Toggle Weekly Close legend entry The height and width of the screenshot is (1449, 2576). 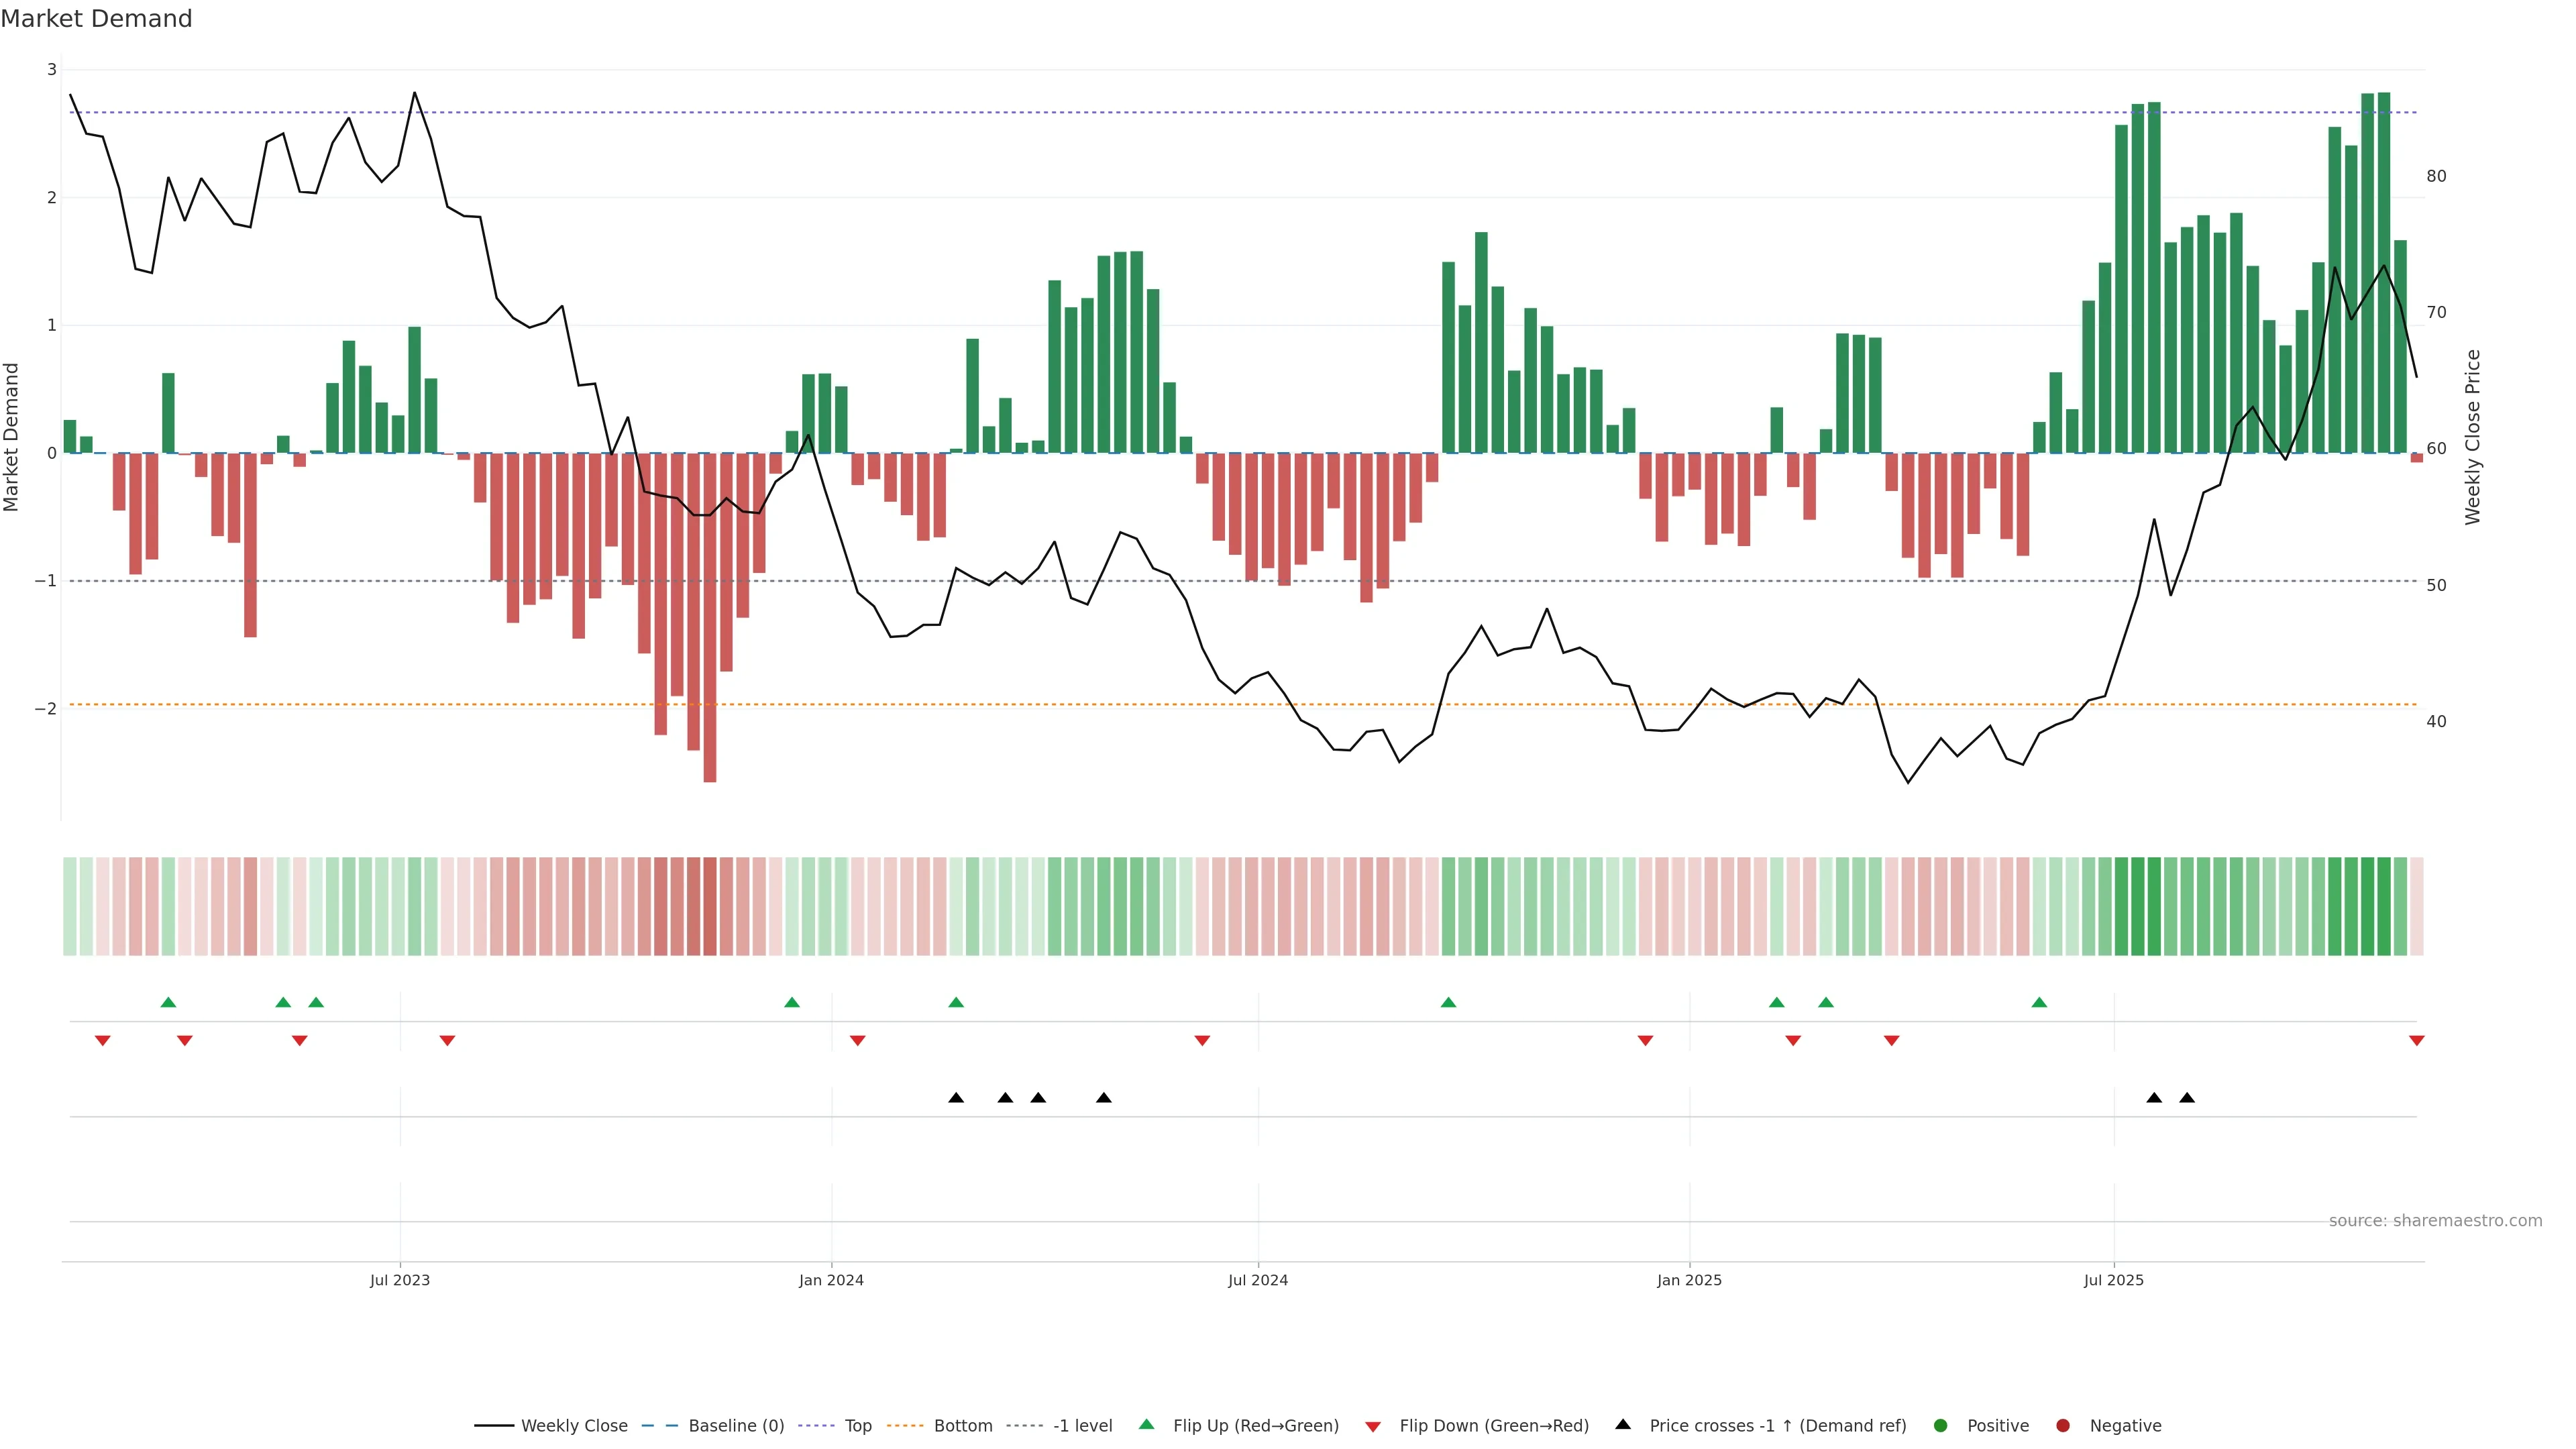tap(573, 1425)
